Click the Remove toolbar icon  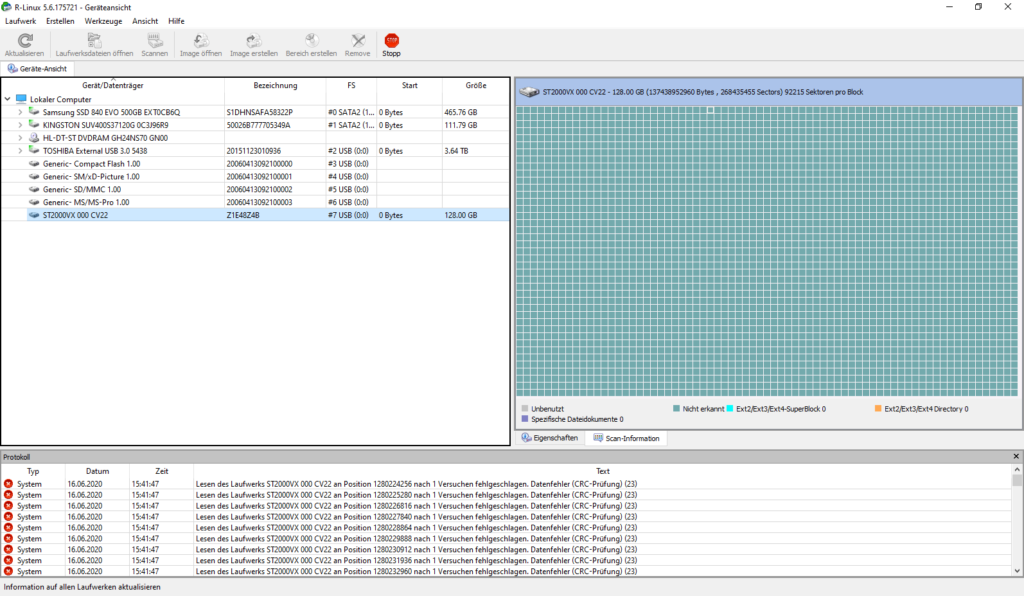[357, 41]
